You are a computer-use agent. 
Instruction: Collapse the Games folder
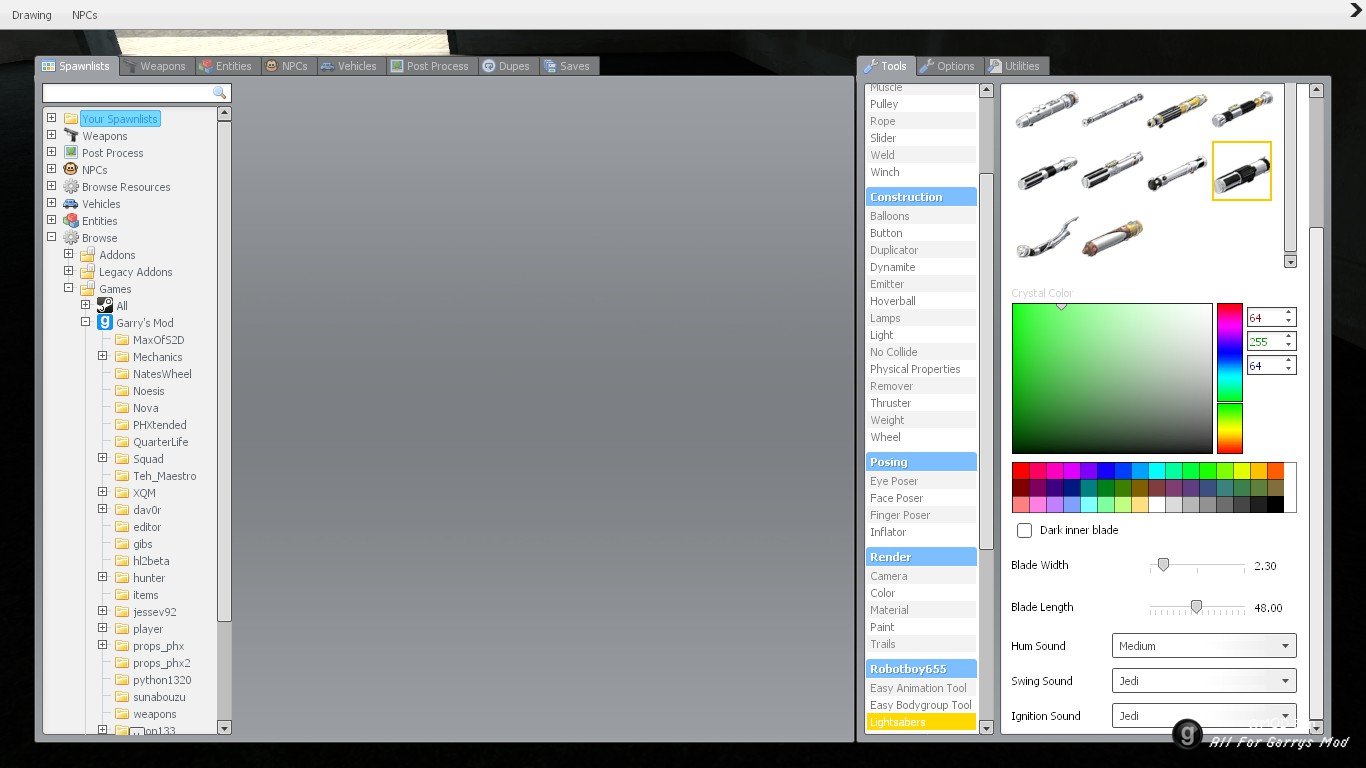click(x=68, y=288)
